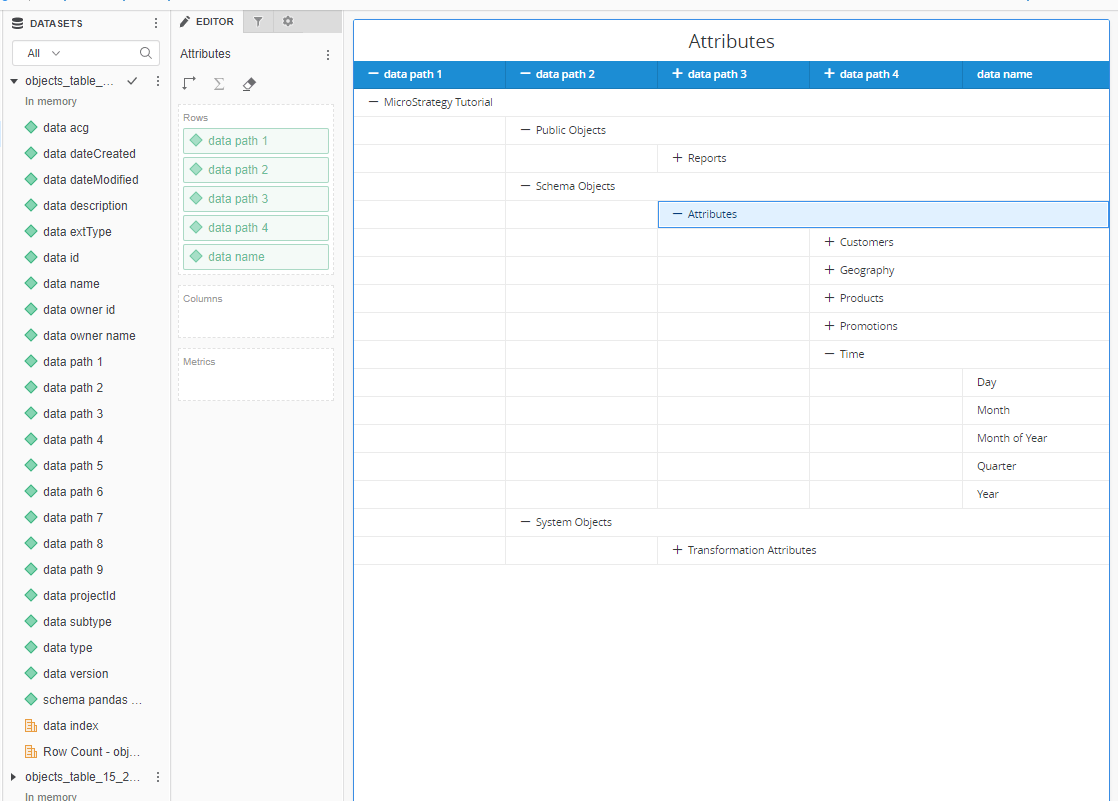
Task: Open the Datasets panel three-dot menu
Action: [x=155, y=23]
